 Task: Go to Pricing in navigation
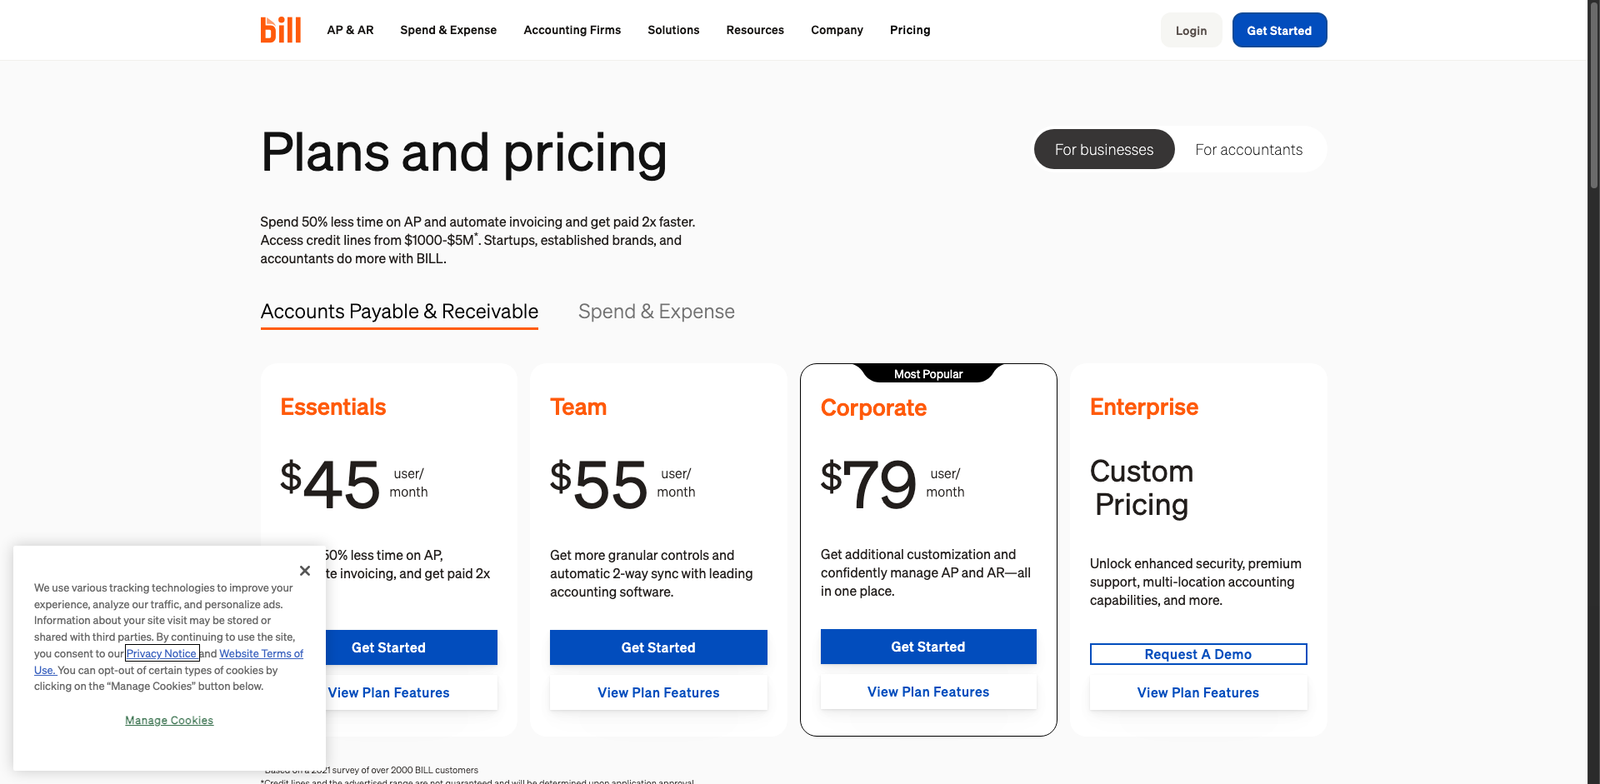pos(910,30)
